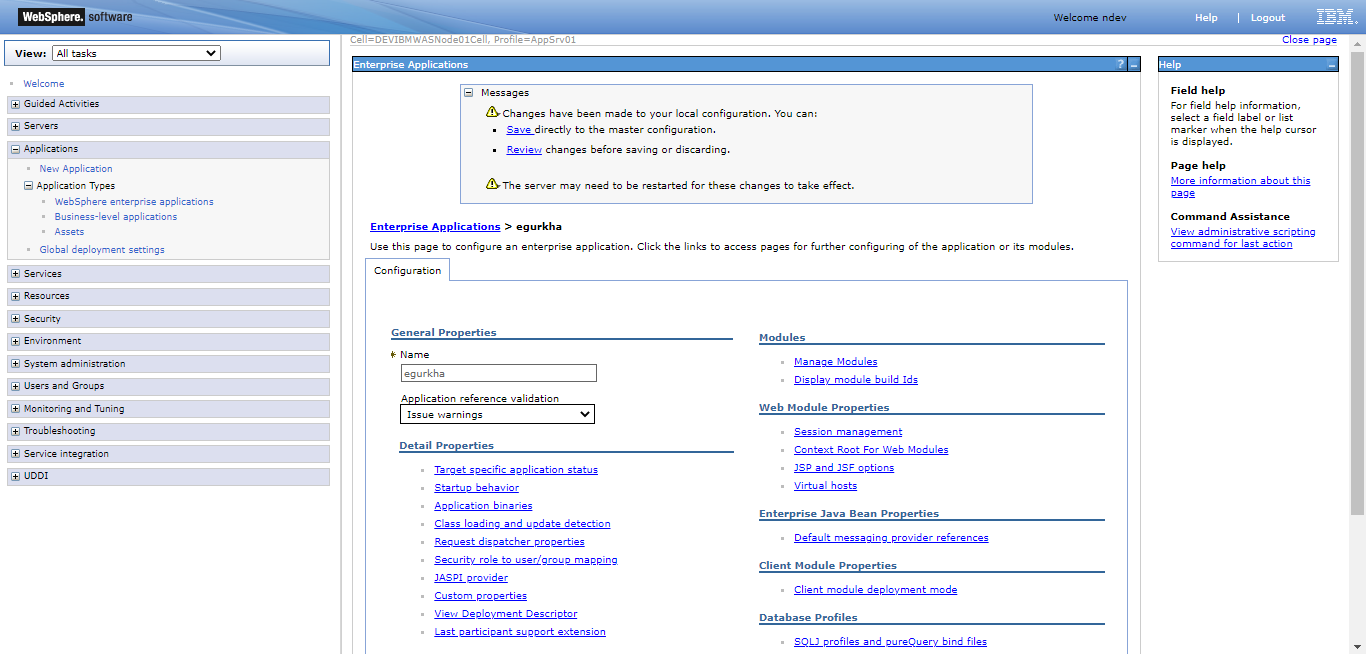Viewport: 1366px width, 654px height.
Task: Open New Application in navigation
Action: (76, 169)
